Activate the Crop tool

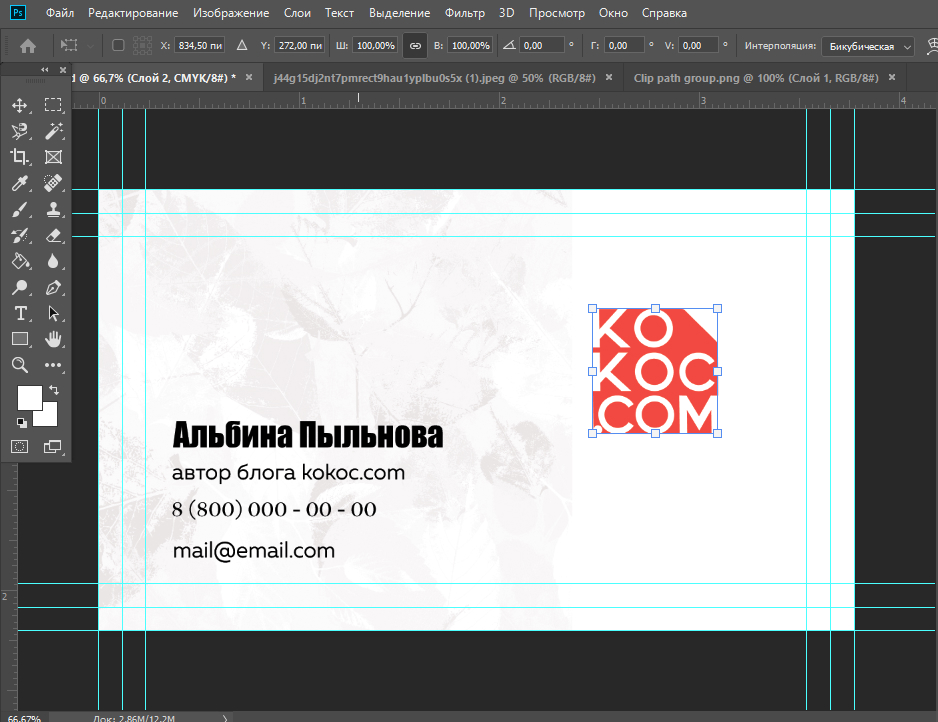click(19, 157)
